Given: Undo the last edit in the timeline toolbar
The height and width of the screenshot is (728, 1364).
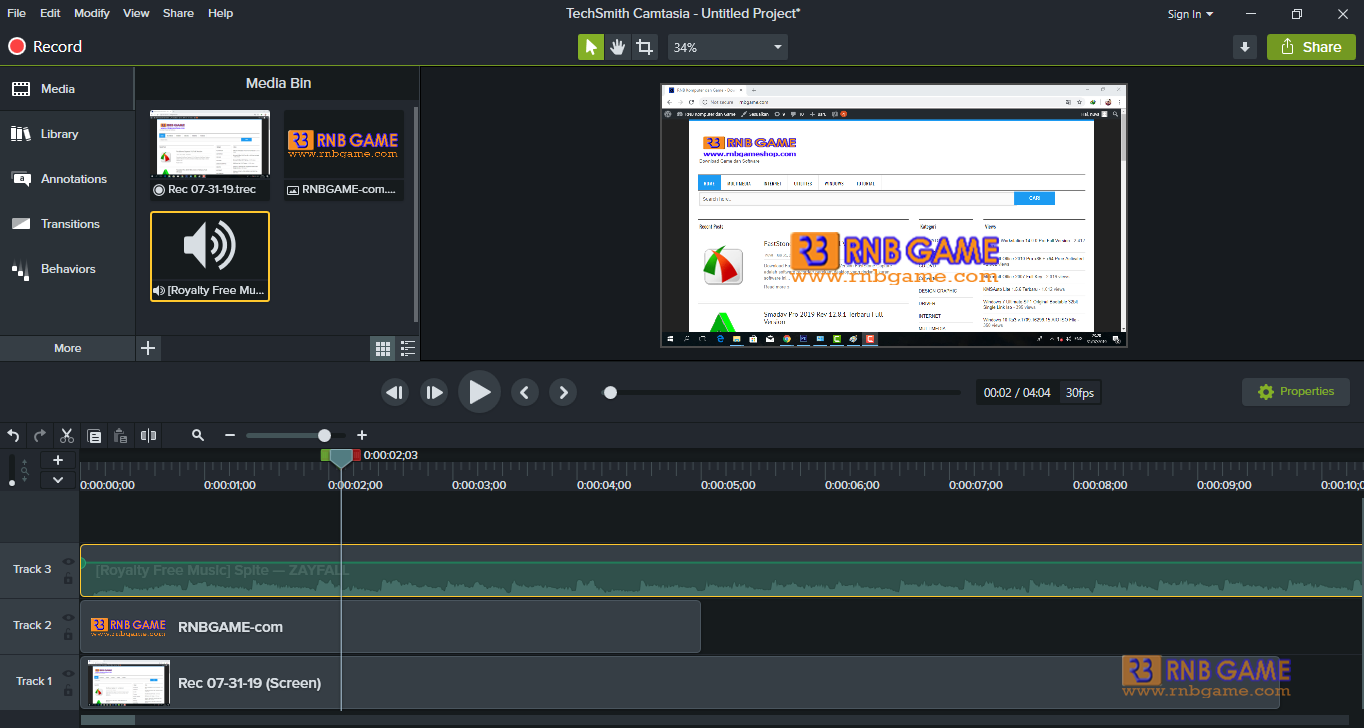Looking at the screenshot, I should [x=13, y=435].
